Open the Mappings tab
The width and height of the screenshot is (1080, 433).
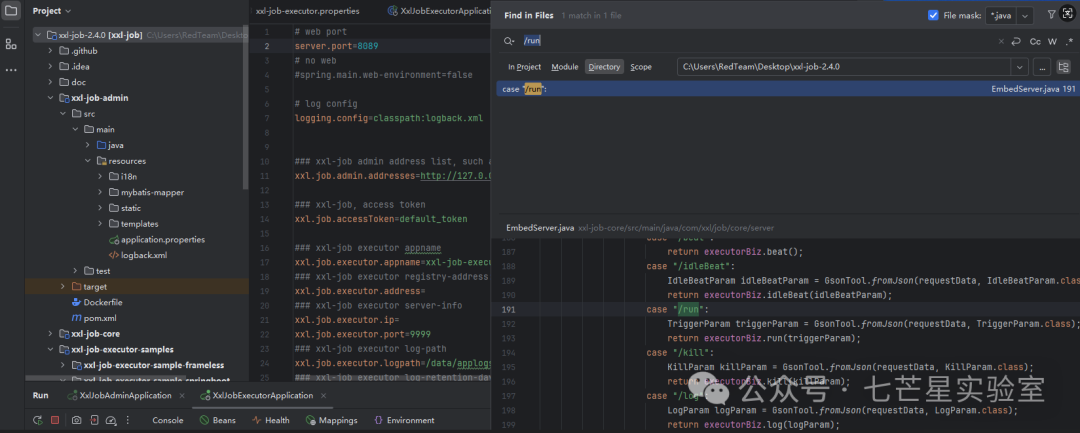tap(332, 420)
